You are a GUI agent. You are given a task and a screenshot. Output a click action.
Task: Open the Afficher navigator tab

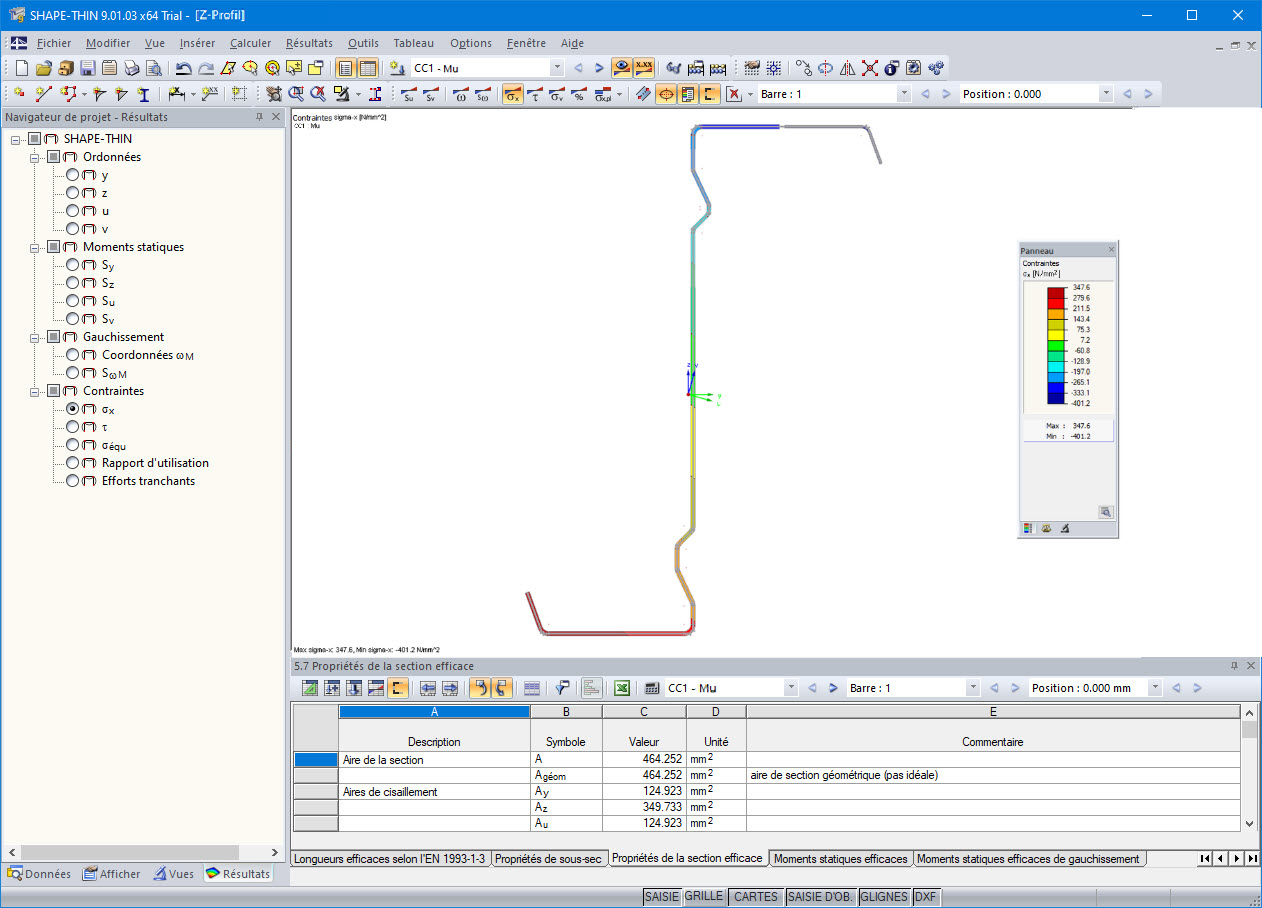[x=111, y=873]
